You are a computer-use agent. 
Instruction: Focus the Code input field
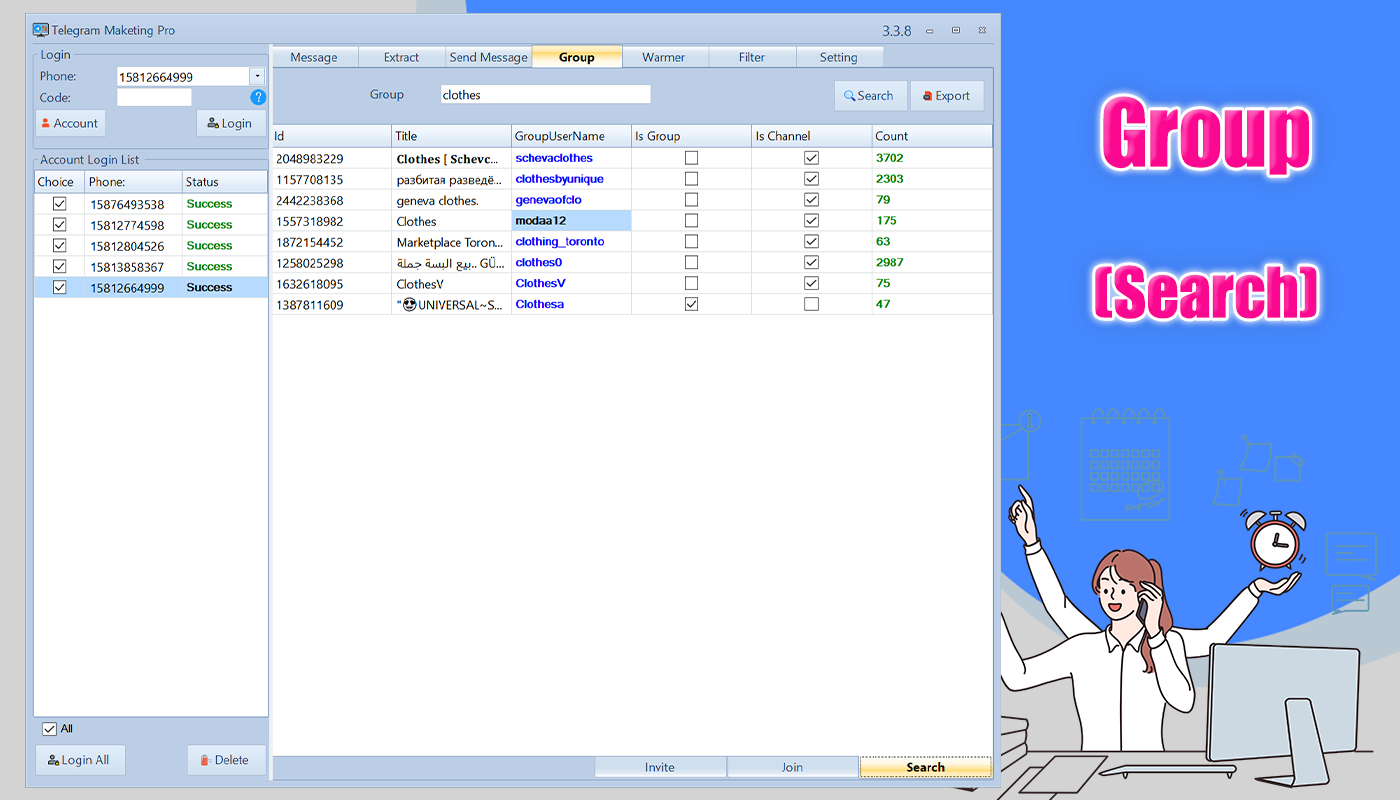154,97
